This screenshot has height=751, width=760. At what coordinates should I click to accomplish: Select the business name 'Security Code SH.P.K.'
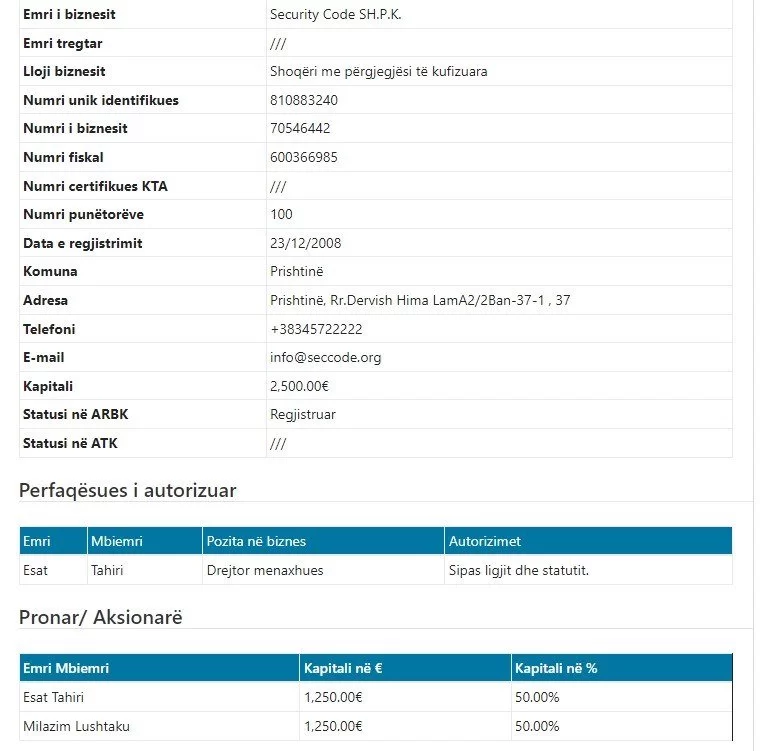(x=335, y=15)
